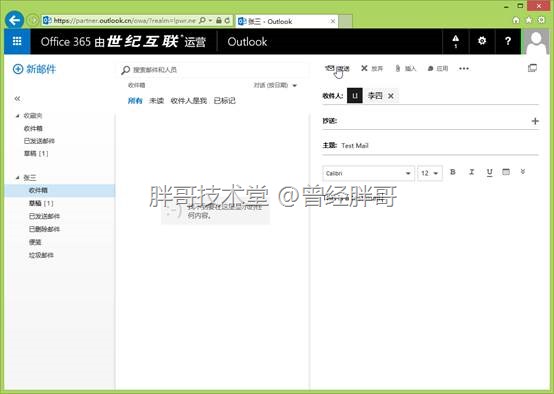Switch to the 未读 filter tab

[x=157, y=101]
